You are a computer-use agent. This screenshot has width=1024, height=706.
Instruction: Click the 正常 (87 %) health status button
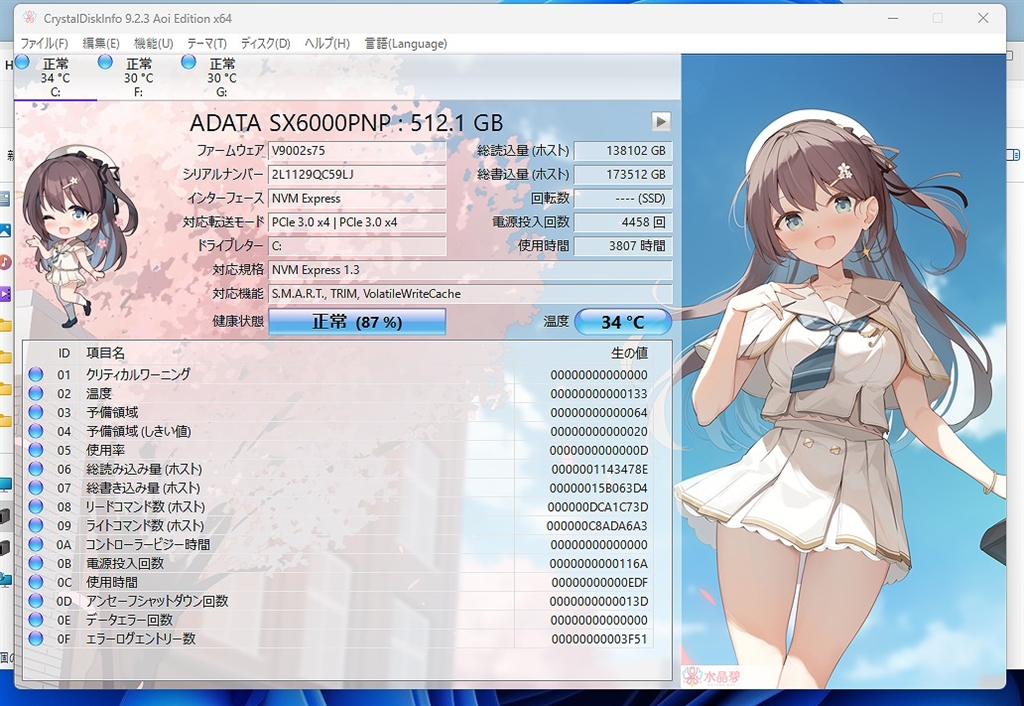357,321
